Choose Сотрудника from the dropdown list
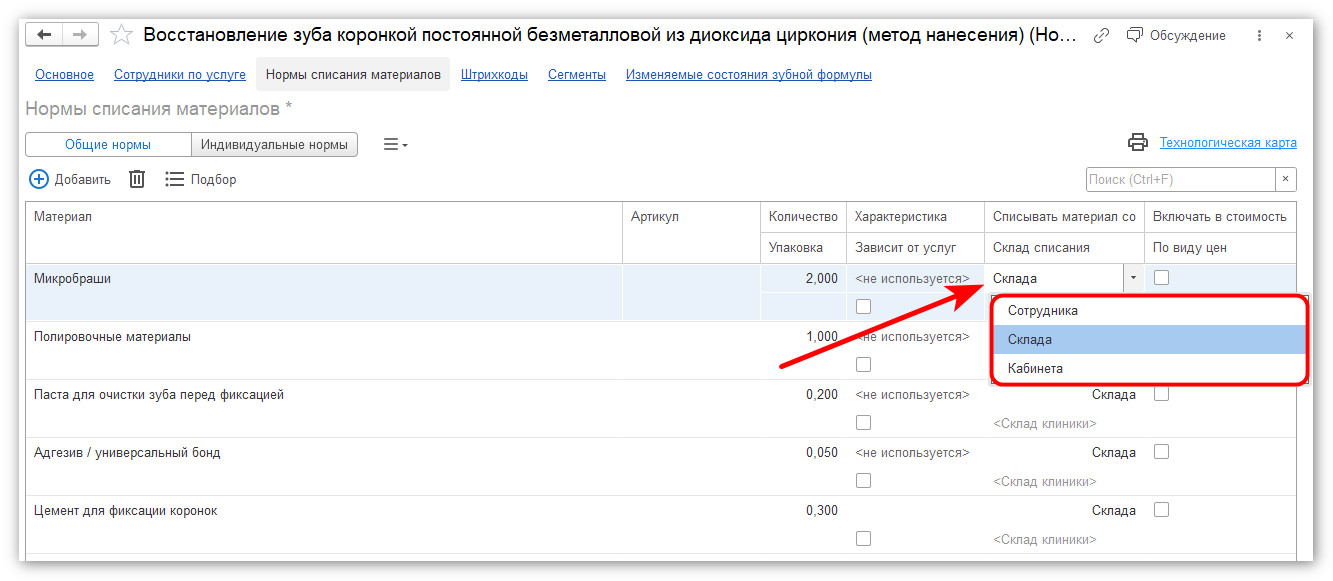 pos(1149,310)
